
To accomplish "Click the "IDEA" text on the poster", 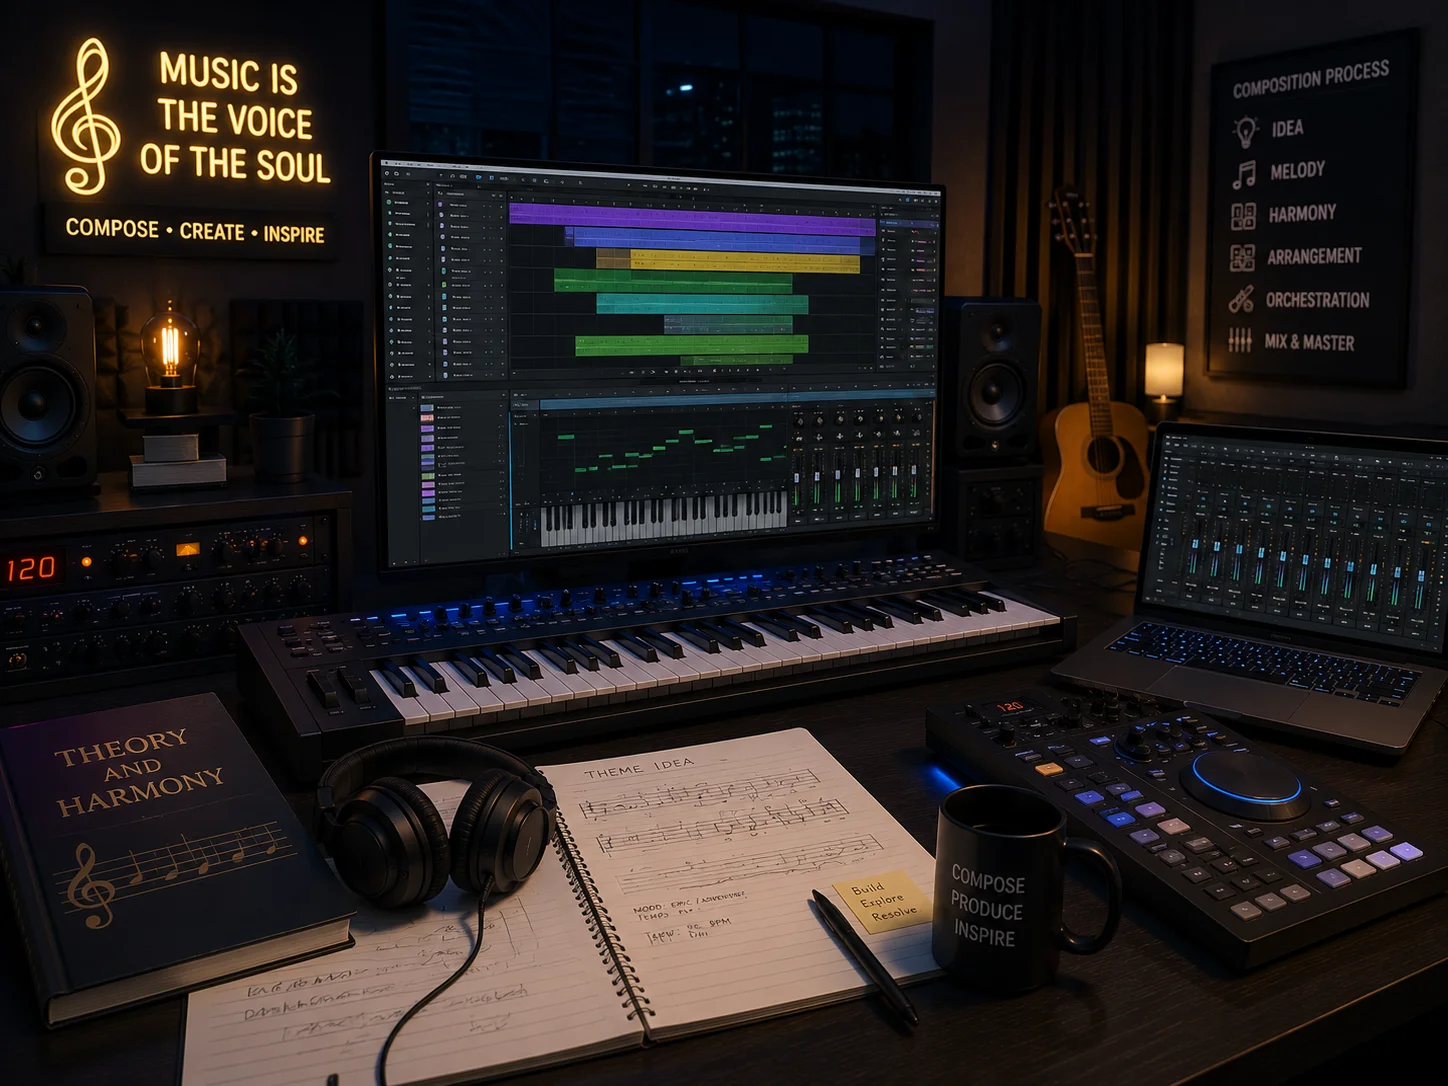I will (1287, 128).
